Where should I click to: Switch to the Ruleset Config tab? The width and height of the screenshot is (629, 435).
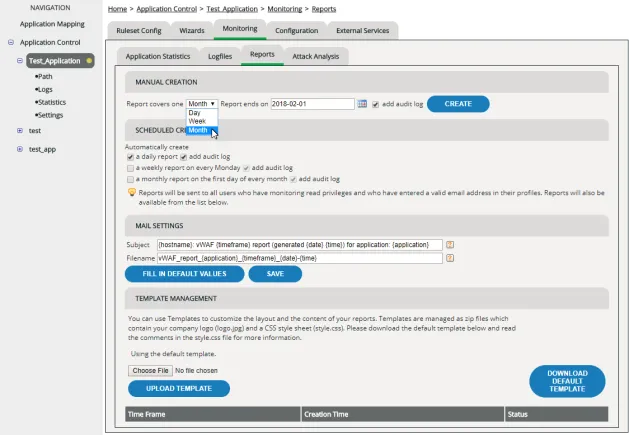click(139, 30)
